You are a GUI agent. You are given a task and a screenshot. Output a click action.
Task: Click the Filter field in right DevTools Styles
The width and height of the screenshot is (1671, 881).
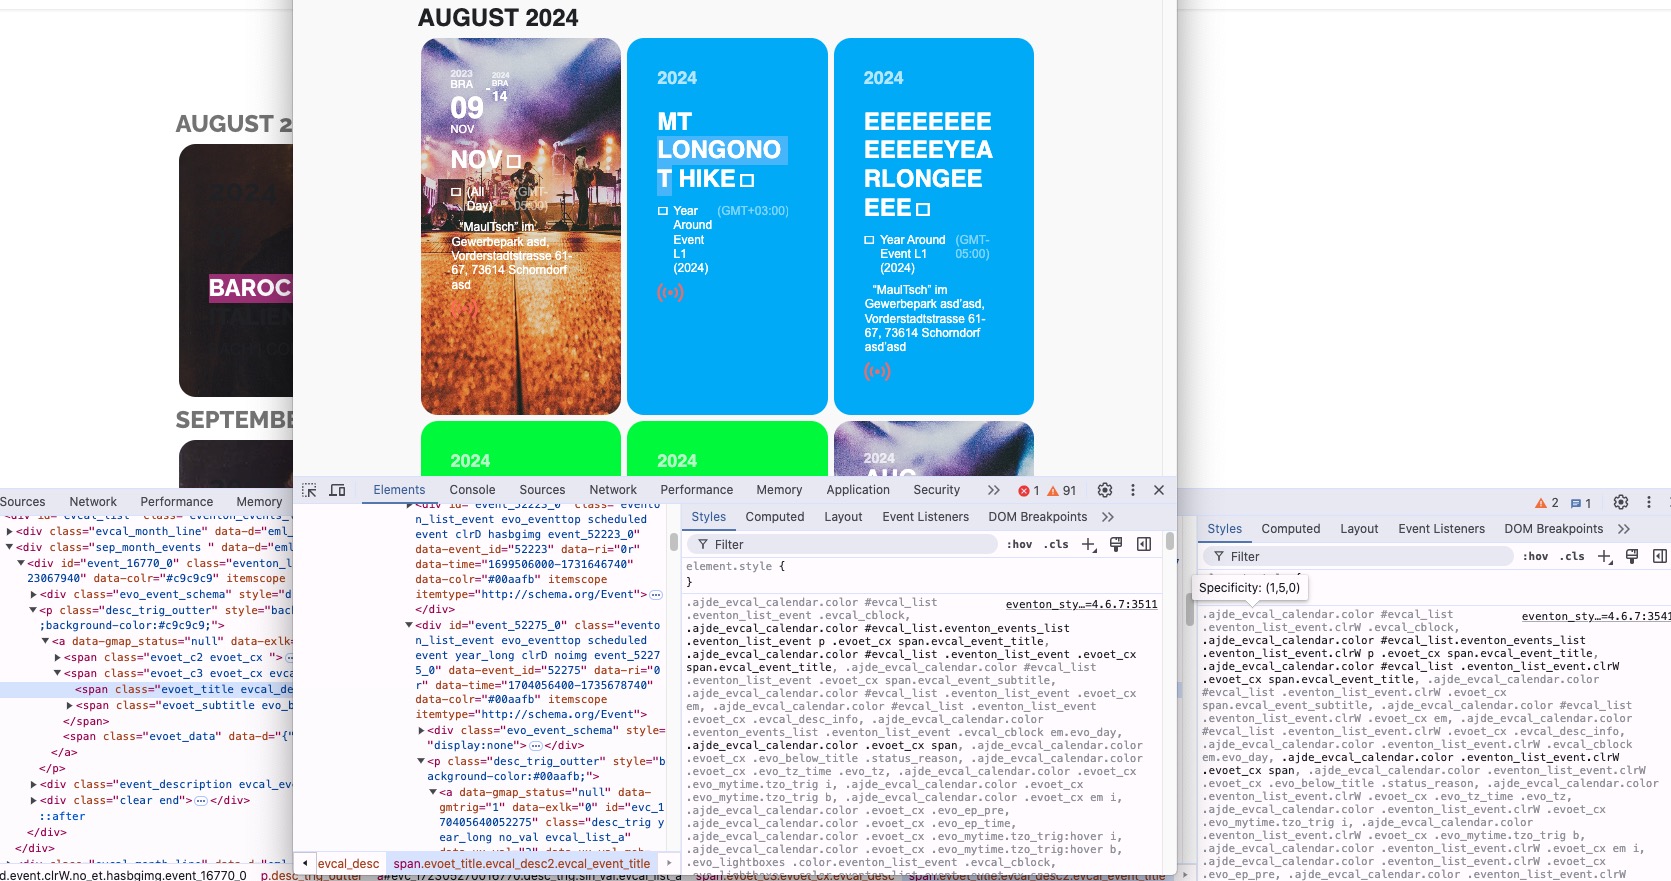1359,556
